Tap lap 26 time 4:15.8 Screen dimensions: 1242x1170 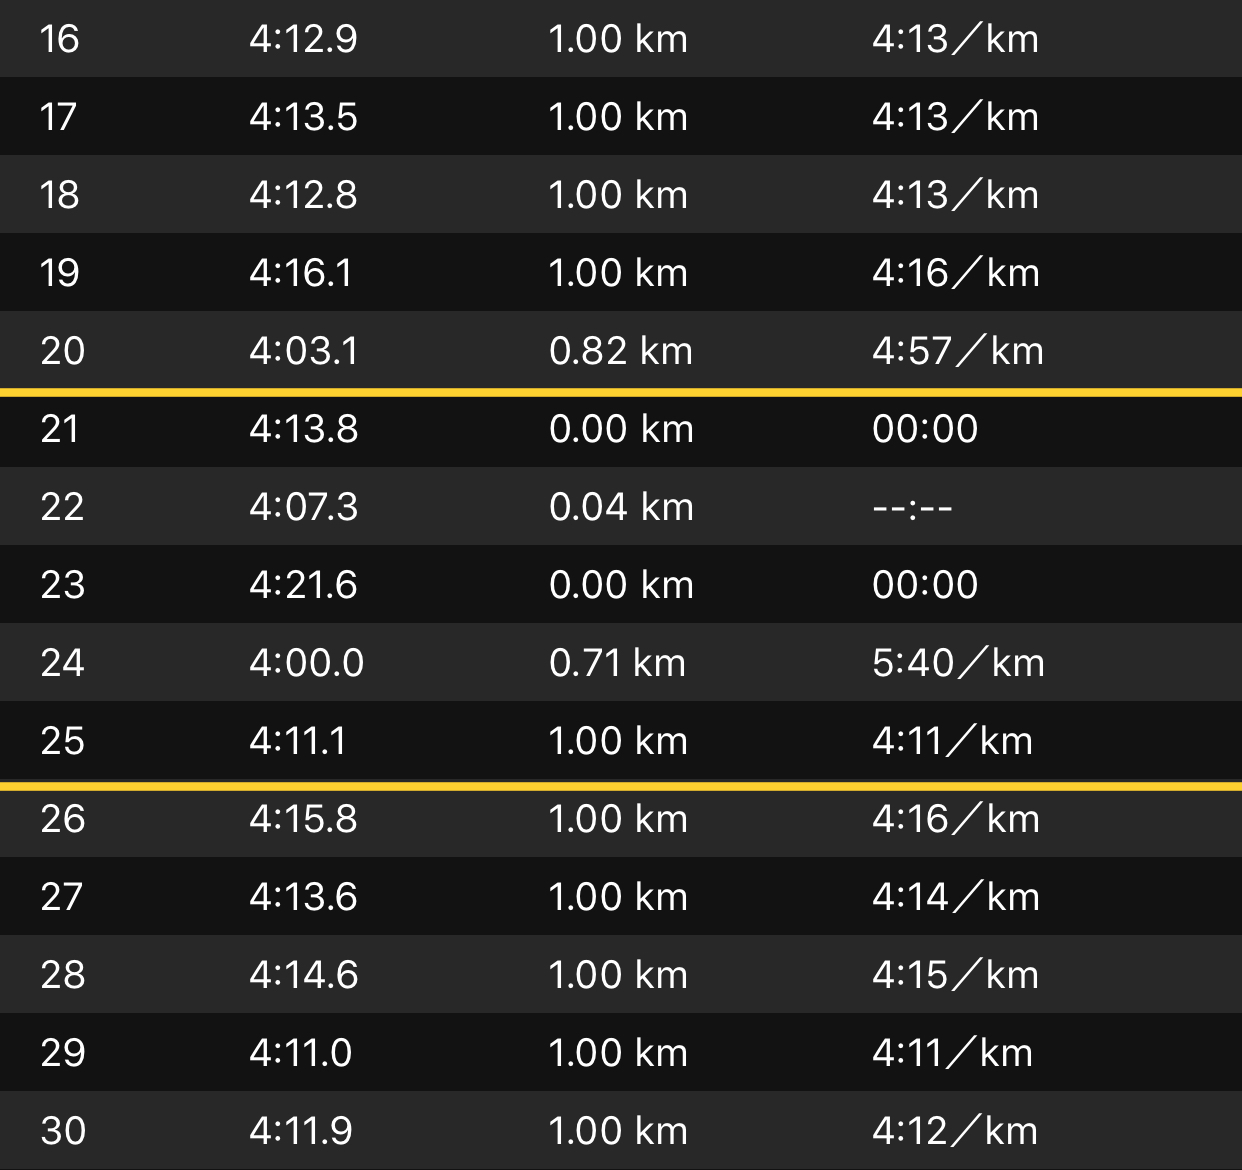[303, 819]
